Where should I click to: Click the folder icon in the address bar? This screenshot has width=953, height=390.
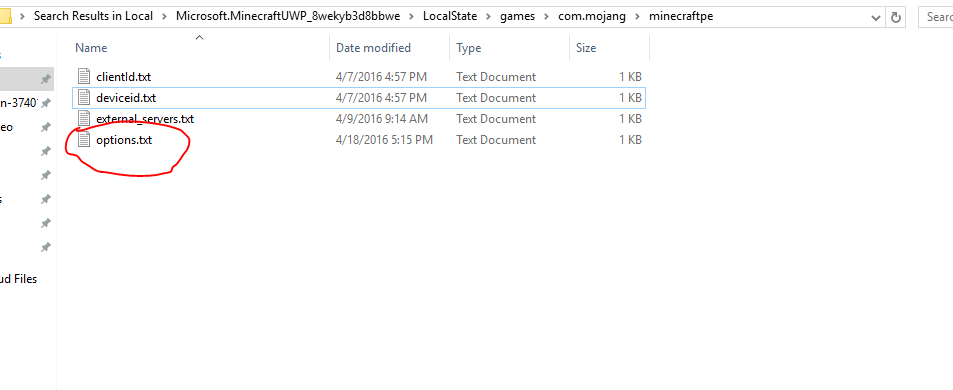pyautogui.click(x=5, y=16)
